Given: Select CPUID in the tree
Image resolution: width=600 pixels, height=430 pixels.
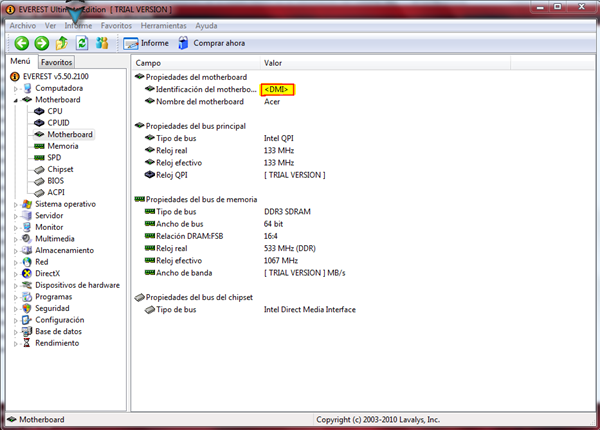Looking at the screenshot, I should pos(62,123).
